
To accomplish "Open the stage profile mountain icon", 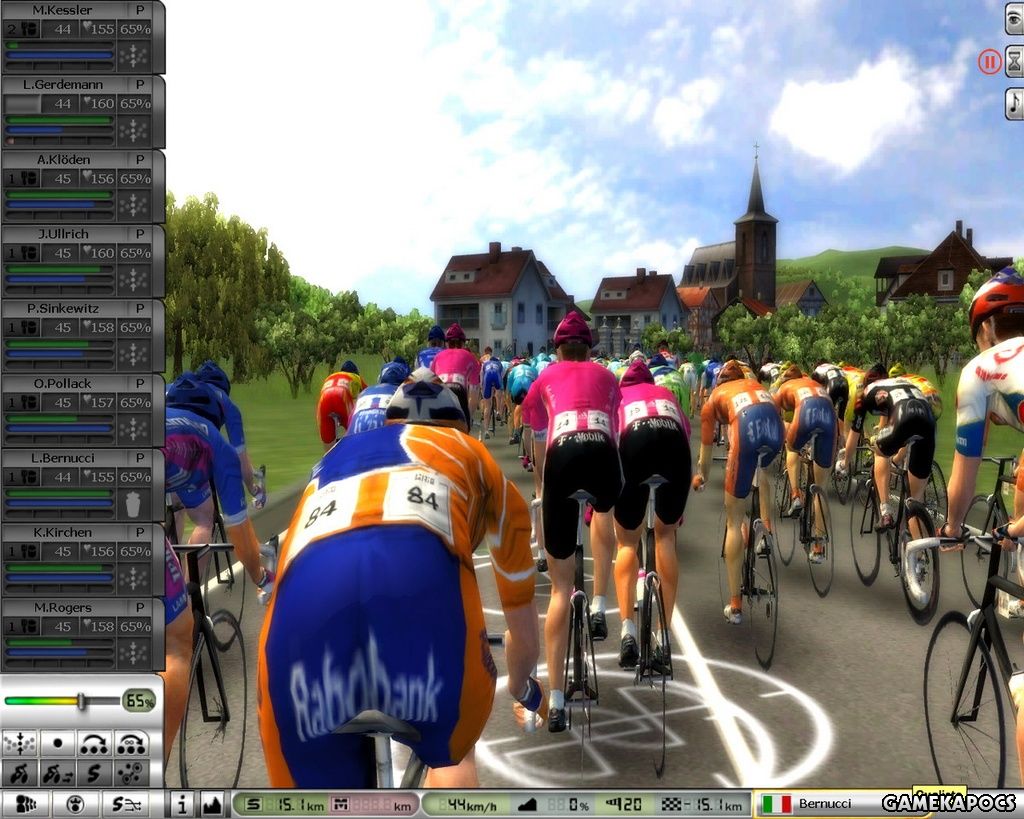I will (x=212, y=805).
